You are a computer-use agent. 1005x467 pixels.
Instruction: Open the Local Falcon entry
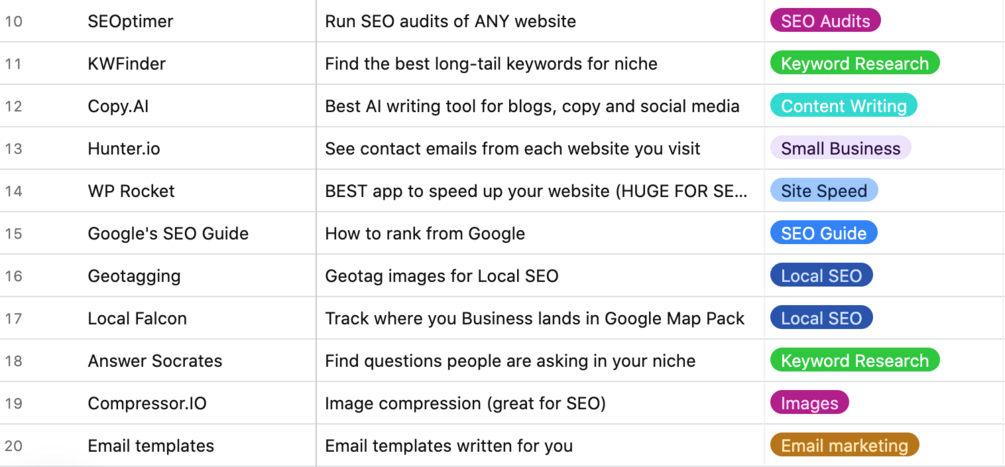[137, 319]
